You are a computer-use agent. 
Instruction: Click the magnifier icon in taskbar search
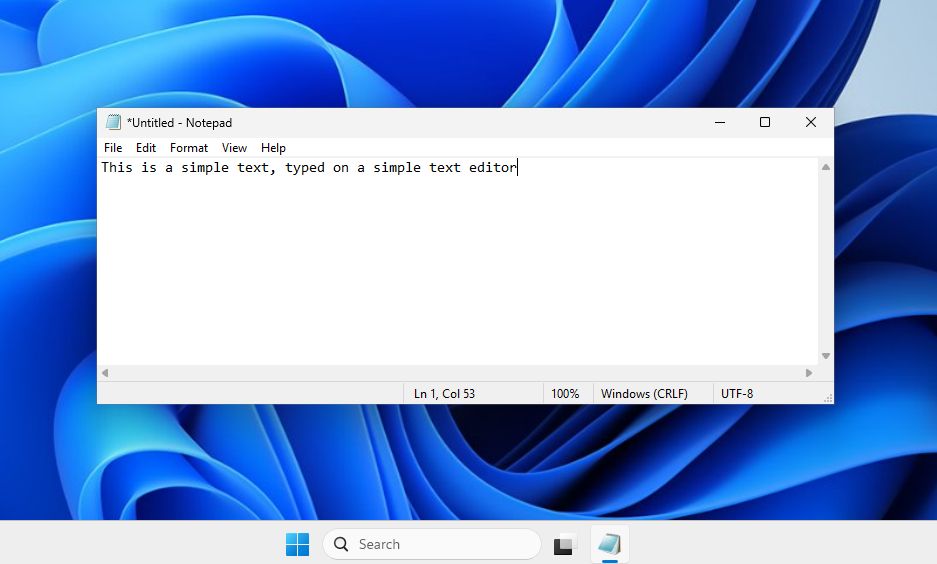click(x=341, y=544)
